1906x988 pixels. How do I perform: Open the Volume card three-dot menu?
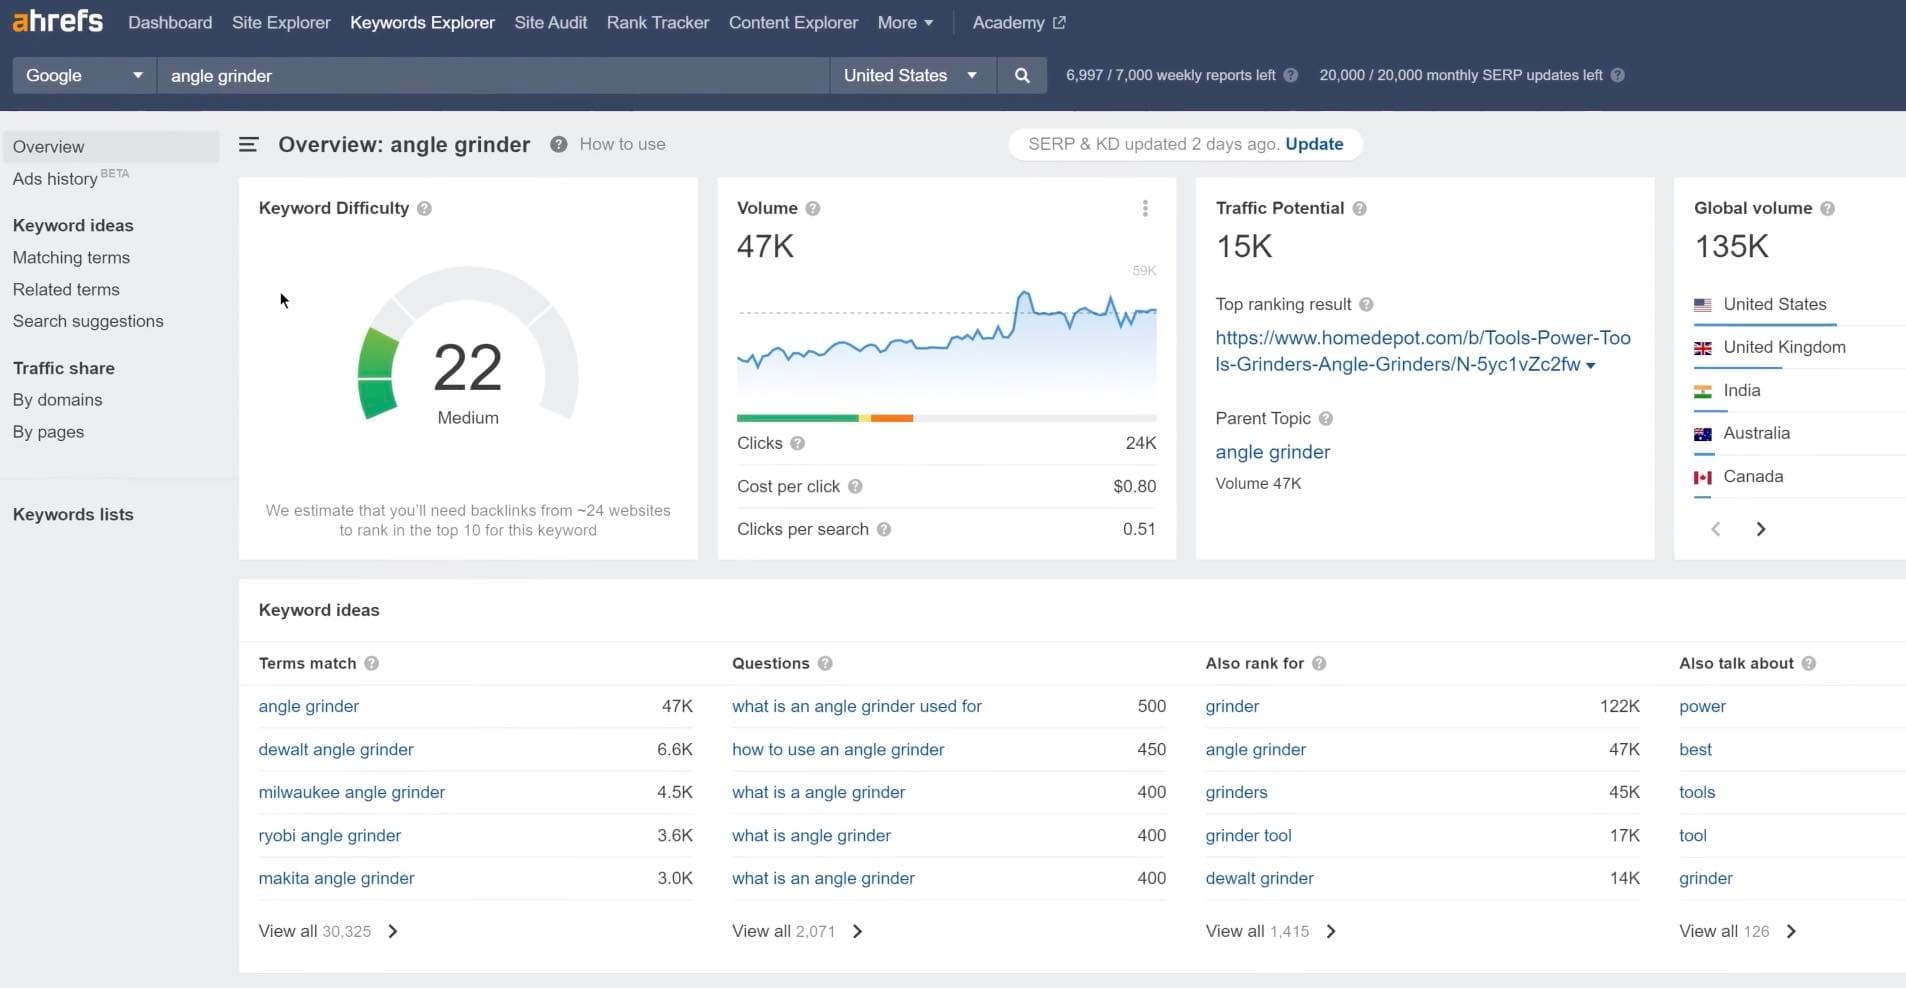(x=1145, y=208)
